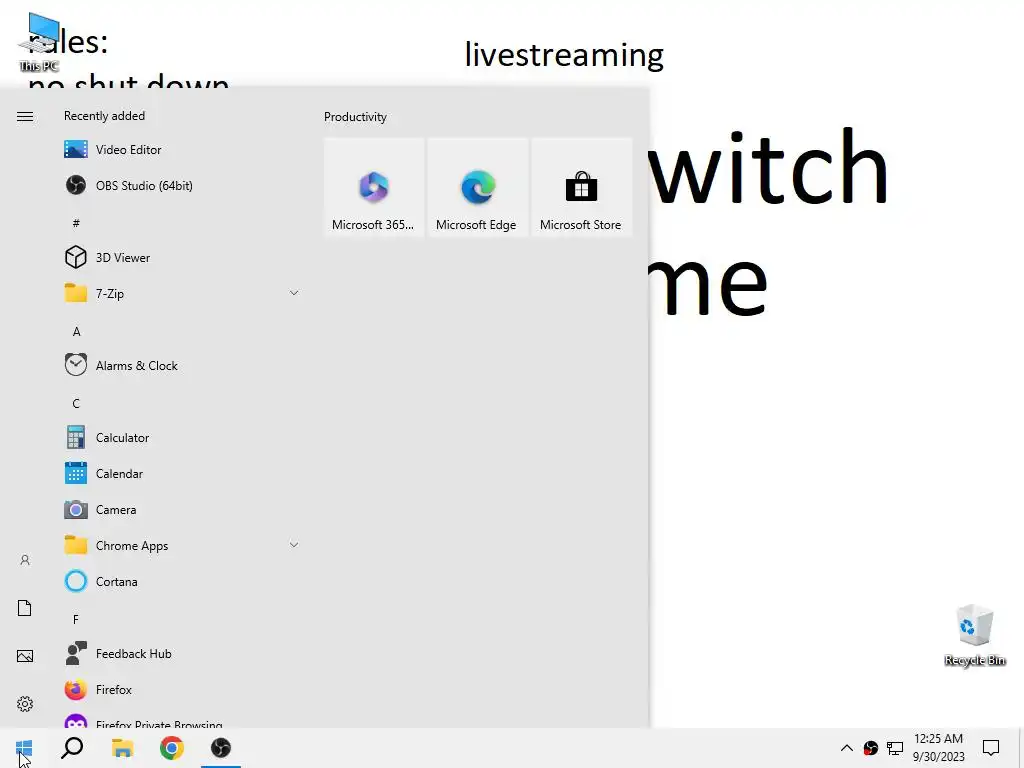The width and height of the screenshot is (1024, 768).
Task: Open Pictures from Start sidebar
Action: [x=25, y=656]
